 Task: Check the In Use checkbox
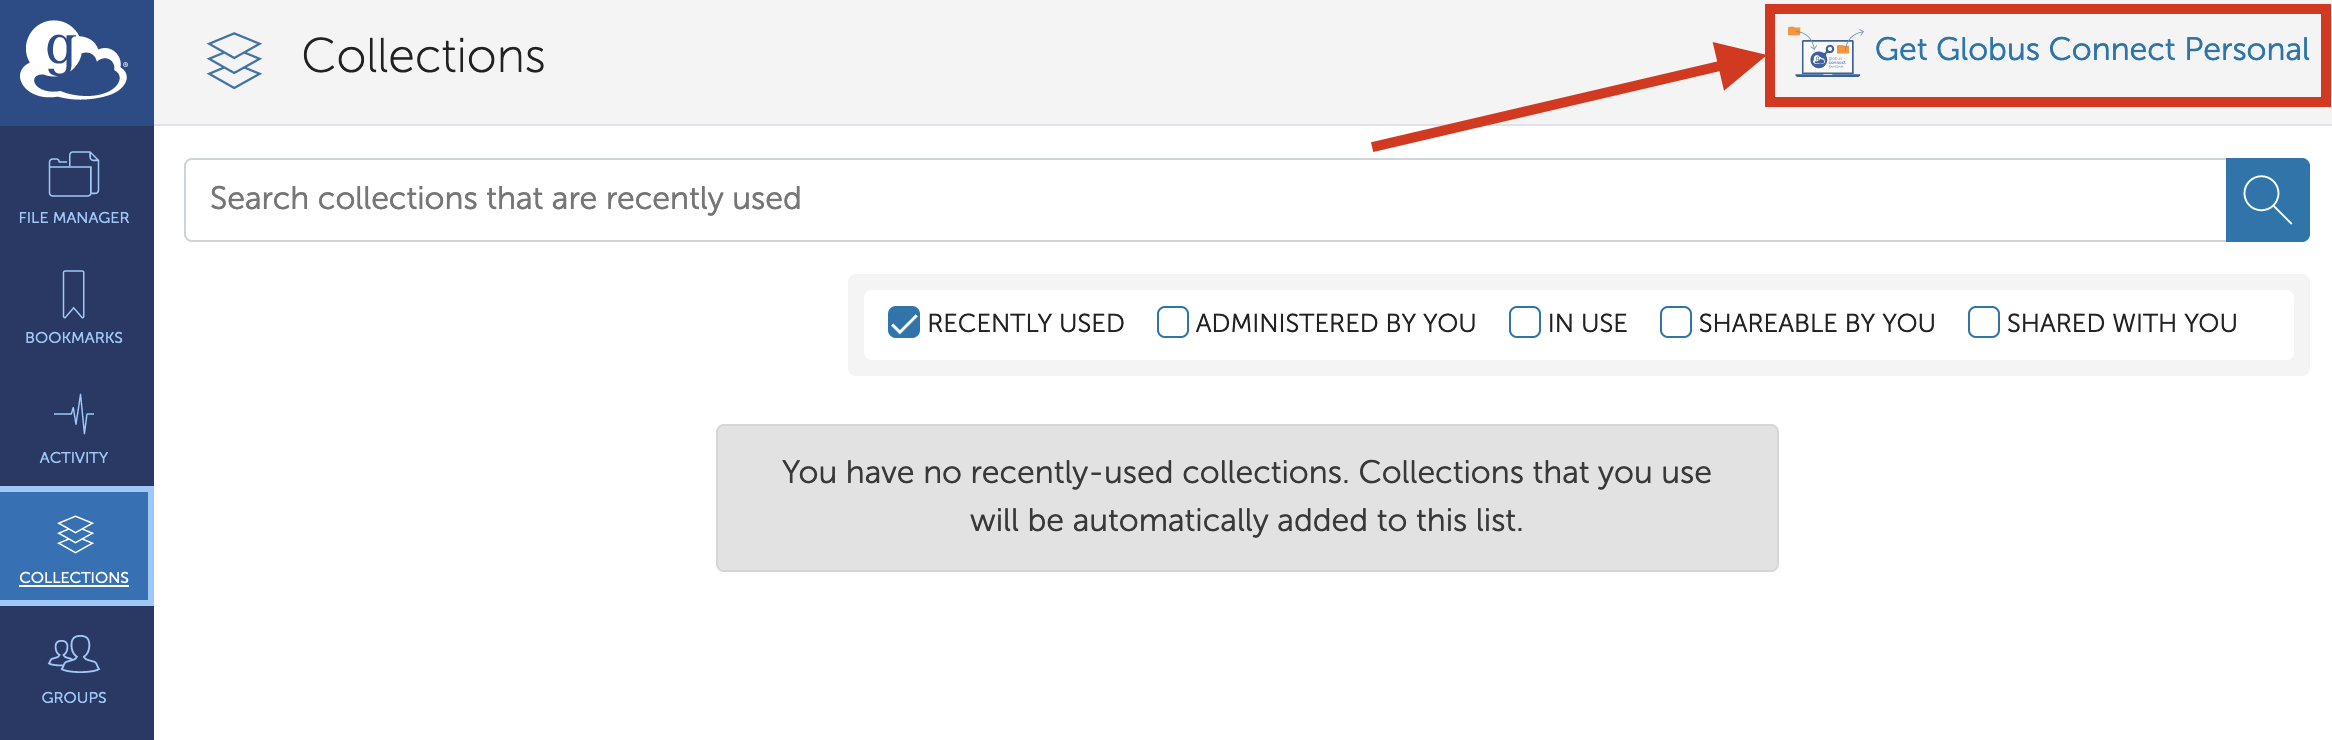coord(1524,322)
